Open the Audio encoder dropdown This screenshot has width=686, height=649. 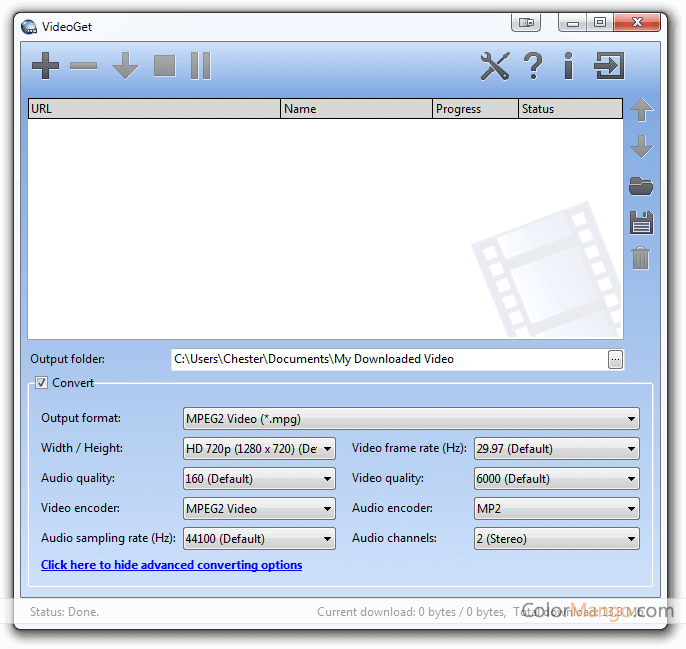coord(556,509)
